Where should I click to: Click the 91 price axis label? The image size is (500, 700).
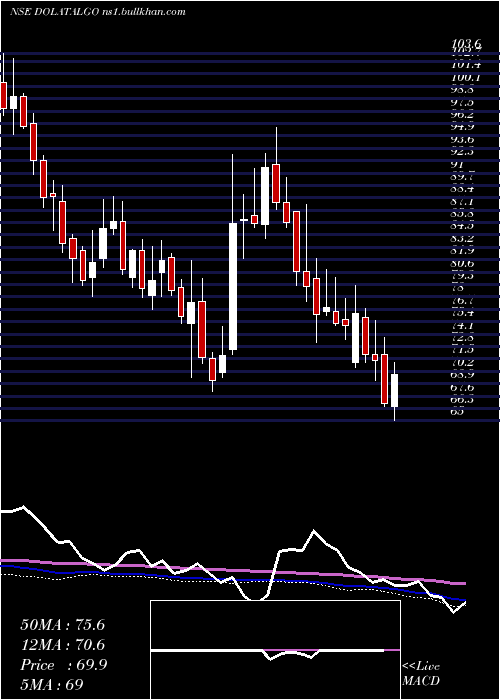[x=458, y=164]
